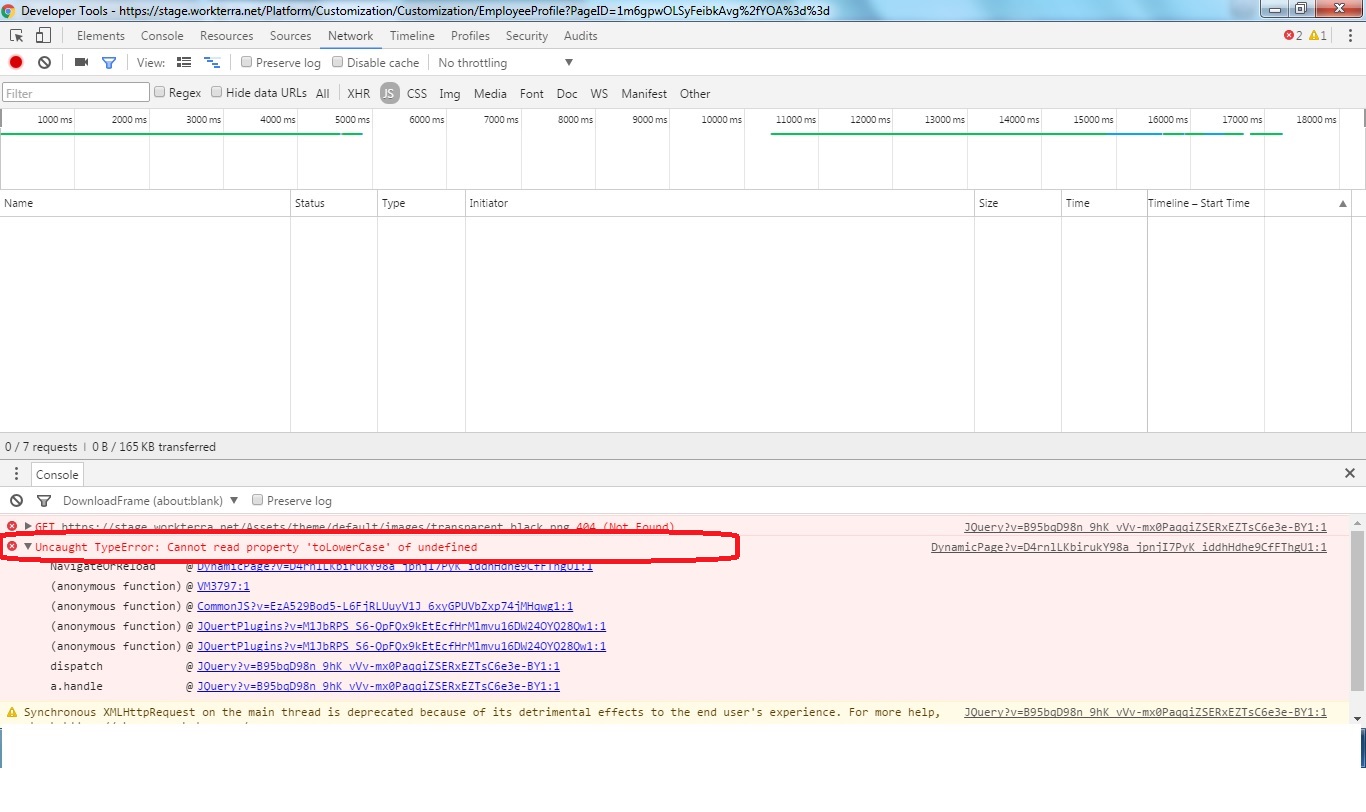1366x812 pixels.
Task: Collapse the Uncaught TypeError stack trace
Action: 28,547
